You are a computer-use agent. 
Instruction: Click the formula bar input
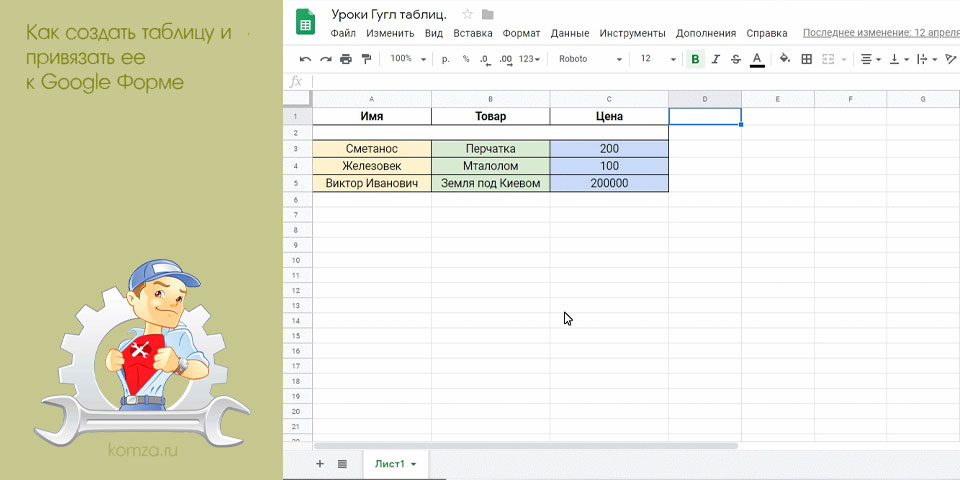[636, 81]
